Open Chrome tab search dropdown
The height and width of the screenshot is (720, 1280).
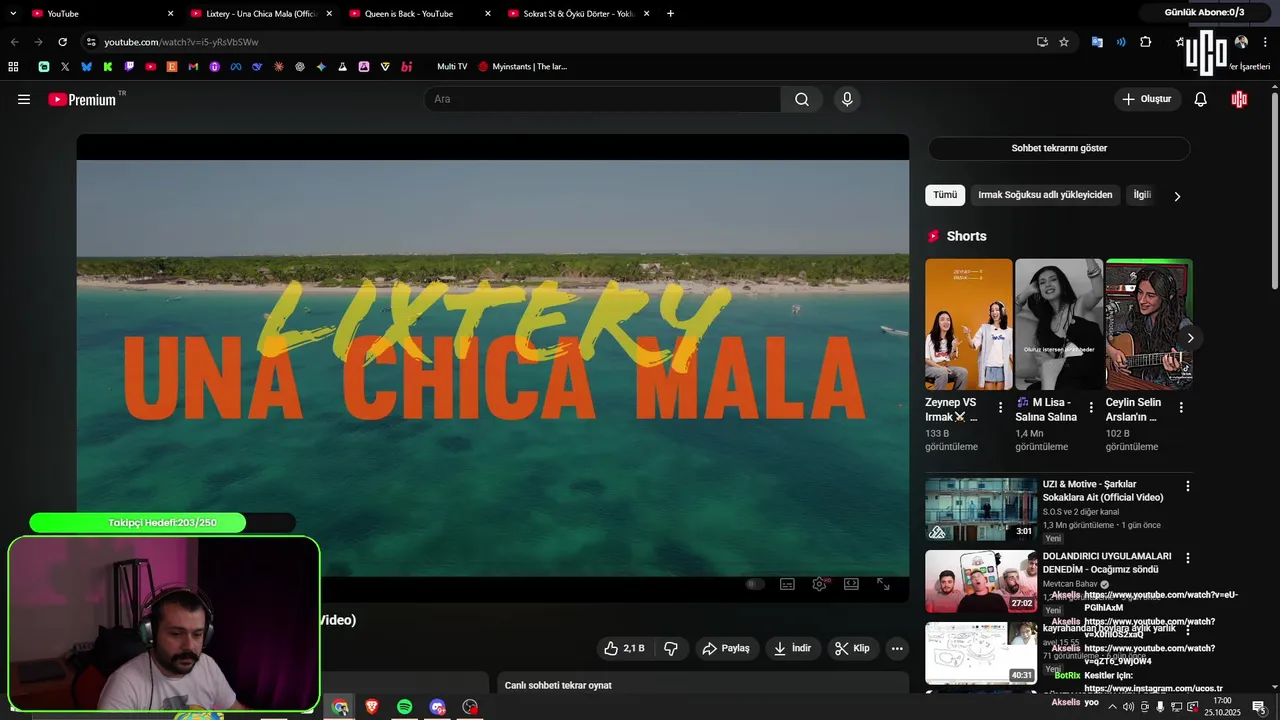[x=13, y=13]
